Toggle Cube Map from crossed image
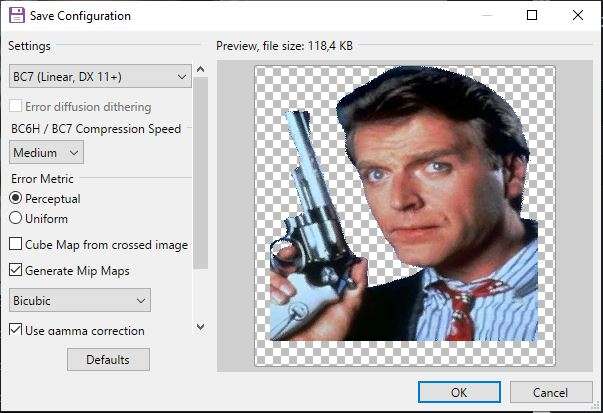Viewport: 603px width, 413px height. 15,244
